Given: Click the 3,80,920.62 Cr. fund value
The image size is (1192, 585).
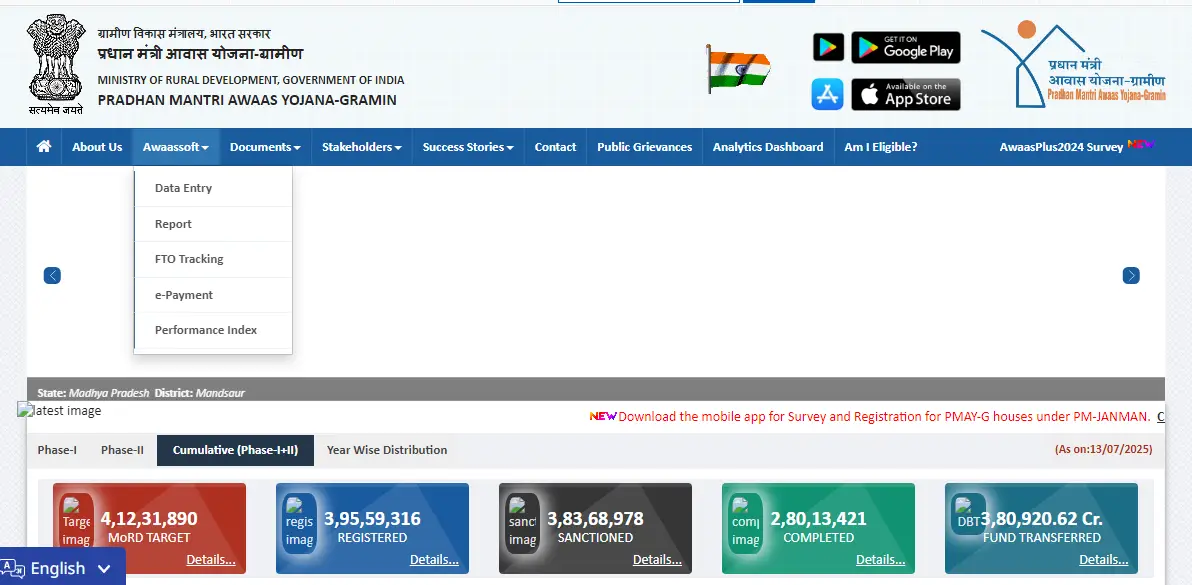Looking at the screenshot, I should pos(1041,519).
